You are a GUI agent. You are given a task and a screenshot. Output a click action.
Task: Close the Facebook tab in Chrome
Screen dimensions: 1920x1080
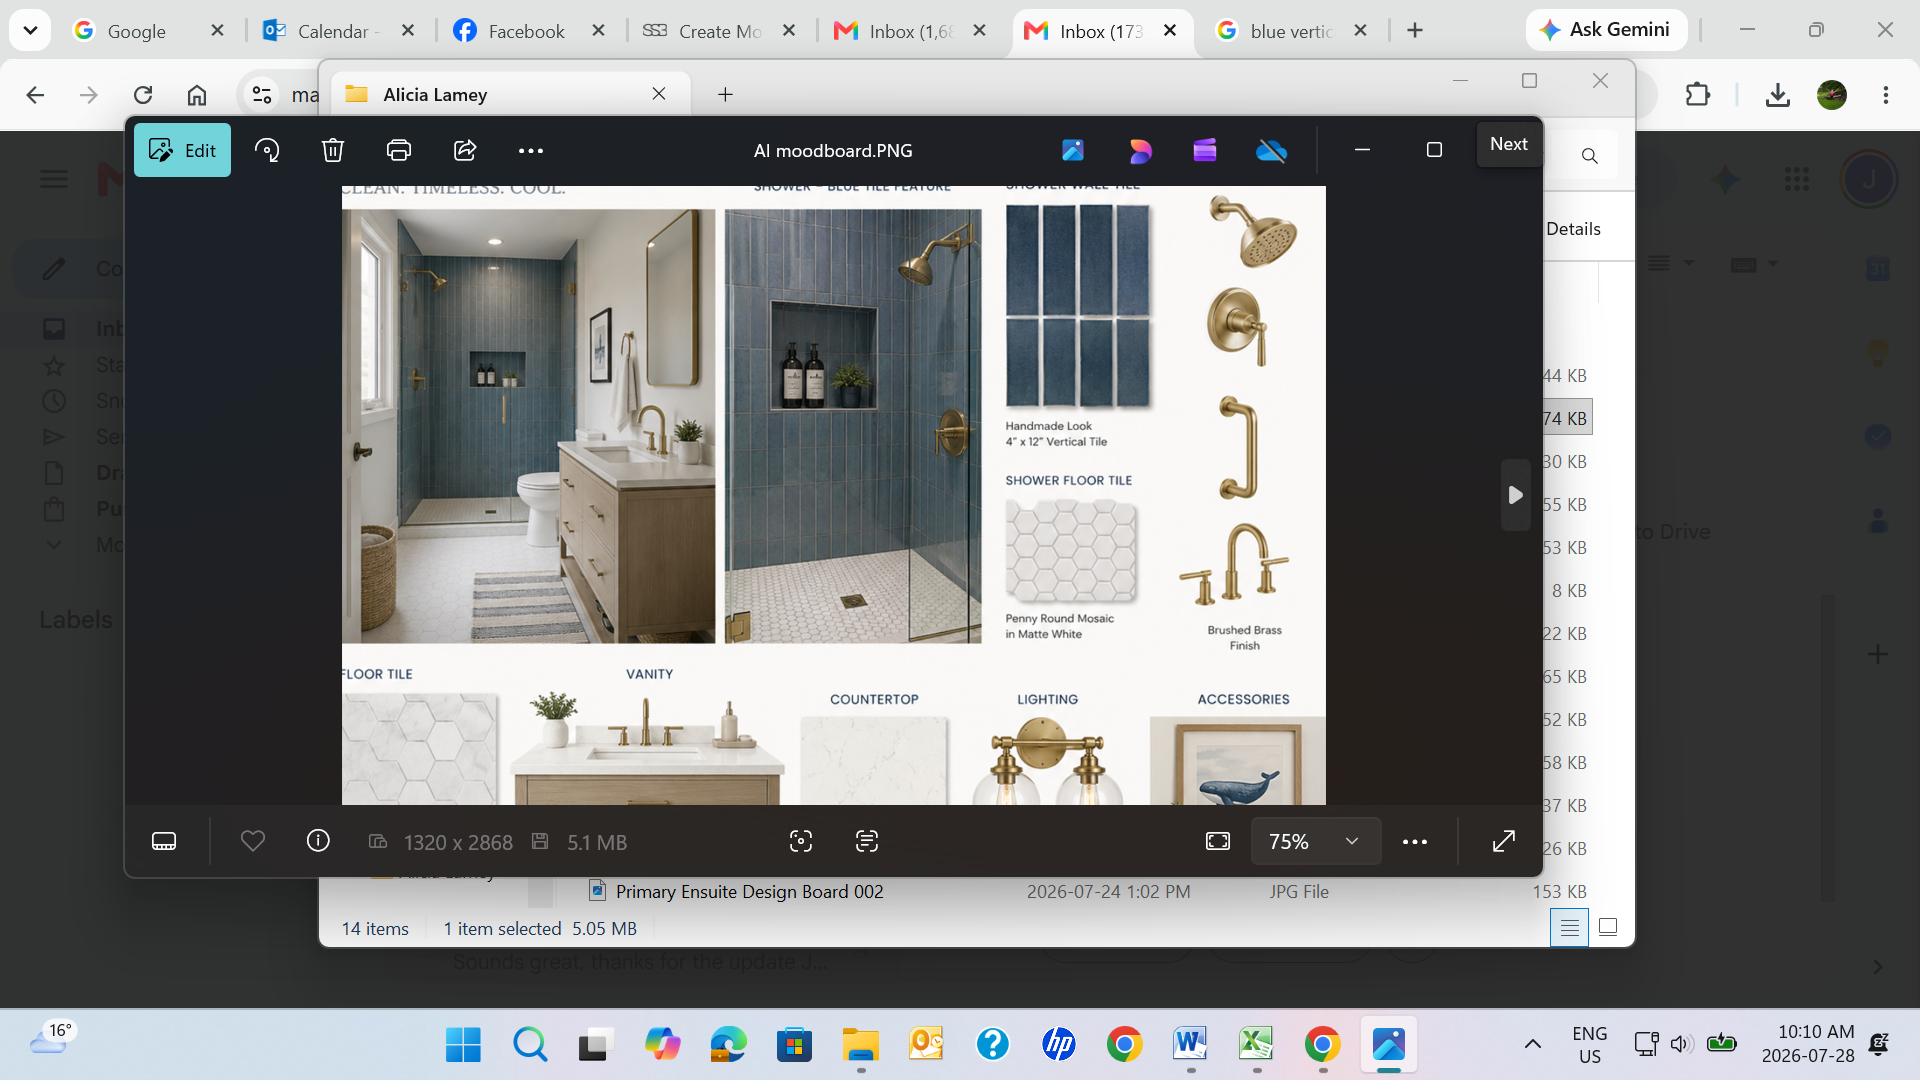598,31
